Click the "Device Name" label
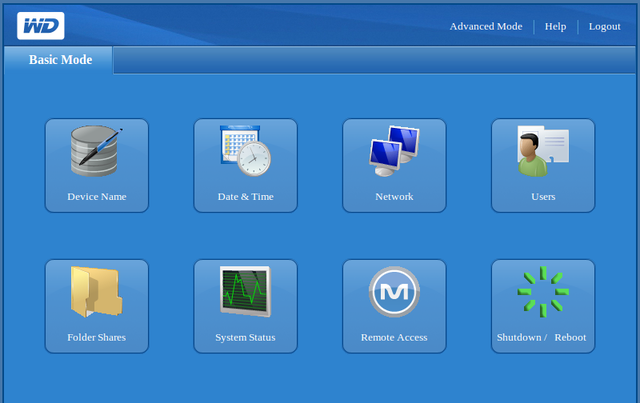640x403 pixels. point(97,197)
